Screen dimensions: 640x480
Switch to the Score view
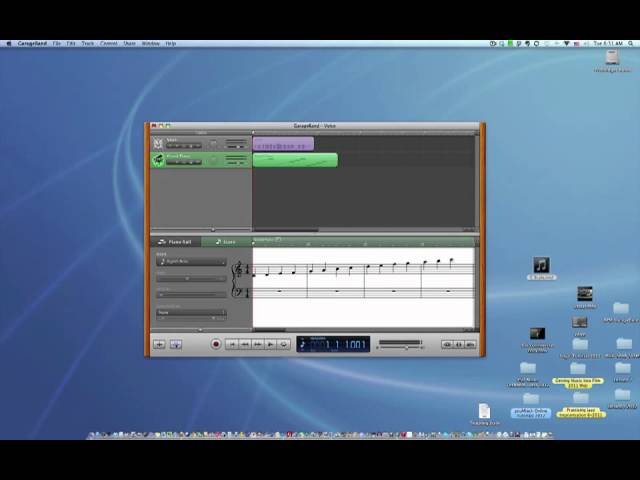226,242
